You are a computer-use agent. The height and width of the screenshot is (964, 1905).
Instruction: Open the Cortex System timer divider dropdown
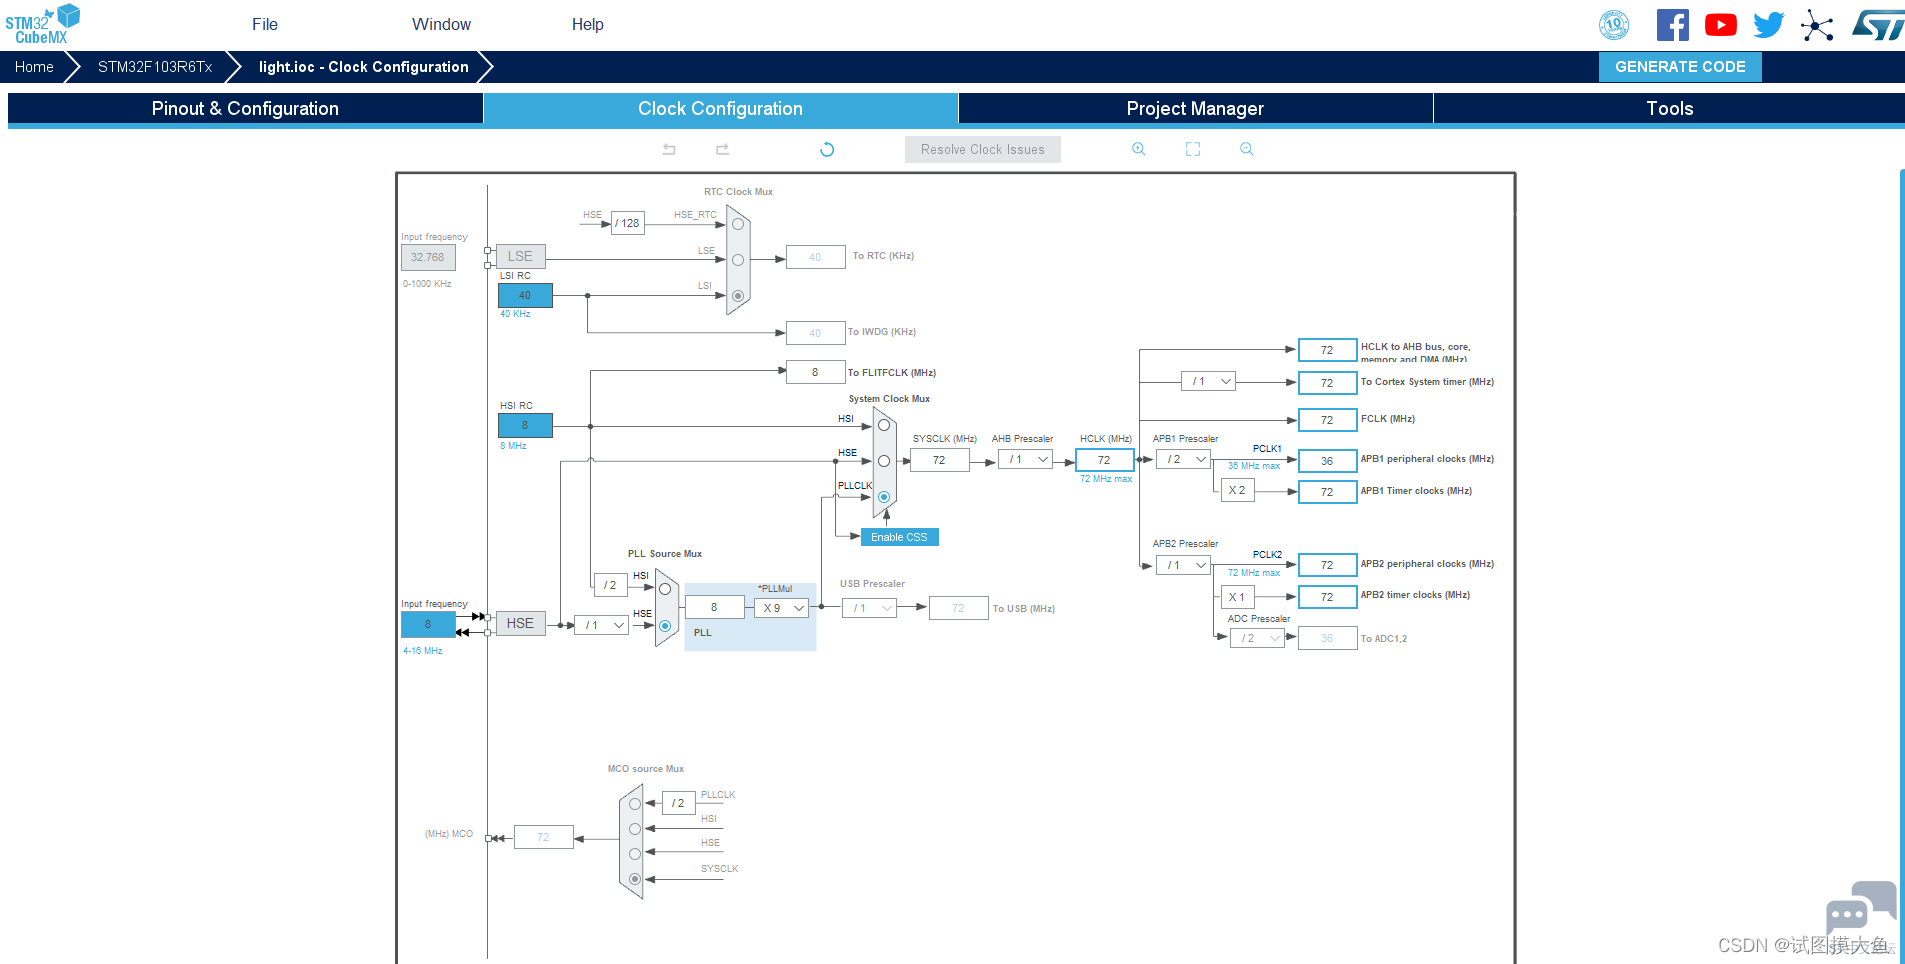tap(1208, 381)
